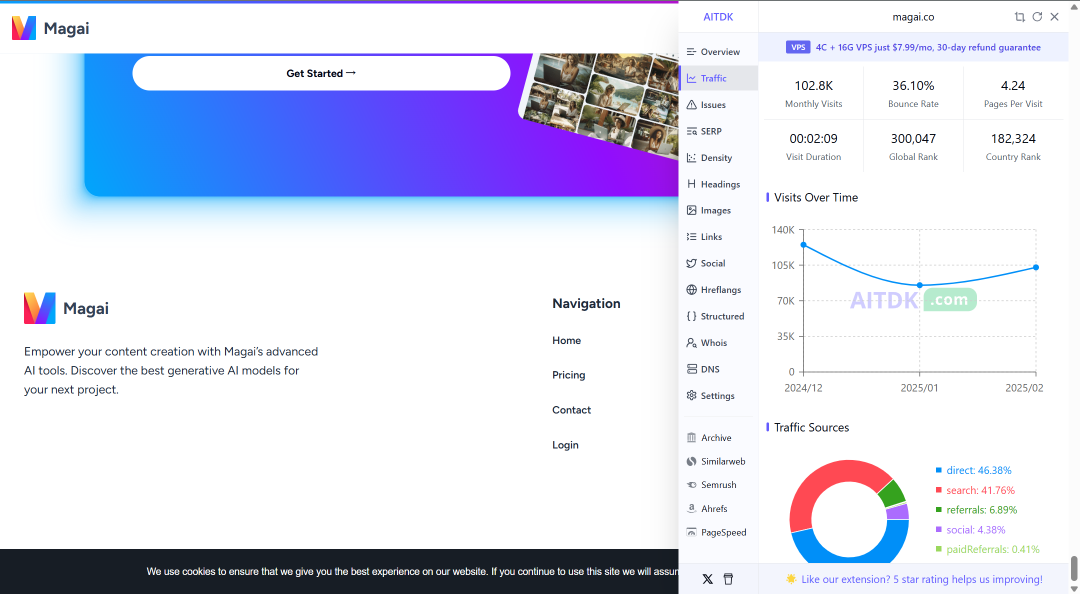The height and width of the screenshot is (594, 1080).
Task: Open the Density section
Action: click(x=718, y=158)
